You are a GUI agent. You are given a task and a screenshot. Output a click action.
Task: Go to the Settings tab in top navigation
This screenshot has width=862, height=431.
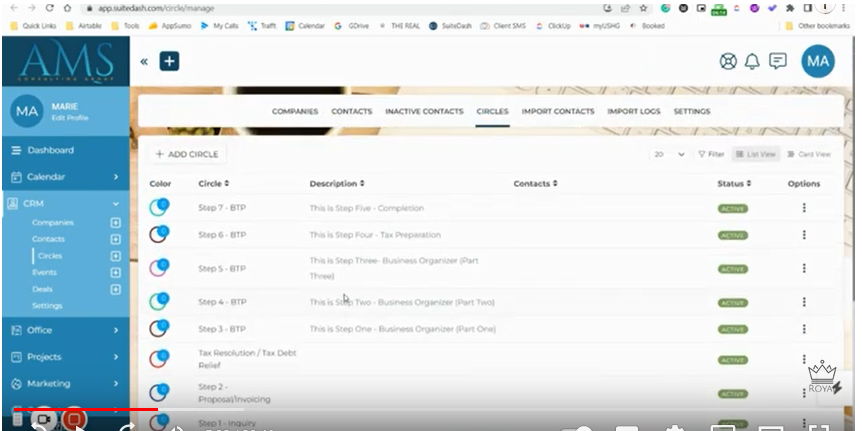tap(692, 112)
